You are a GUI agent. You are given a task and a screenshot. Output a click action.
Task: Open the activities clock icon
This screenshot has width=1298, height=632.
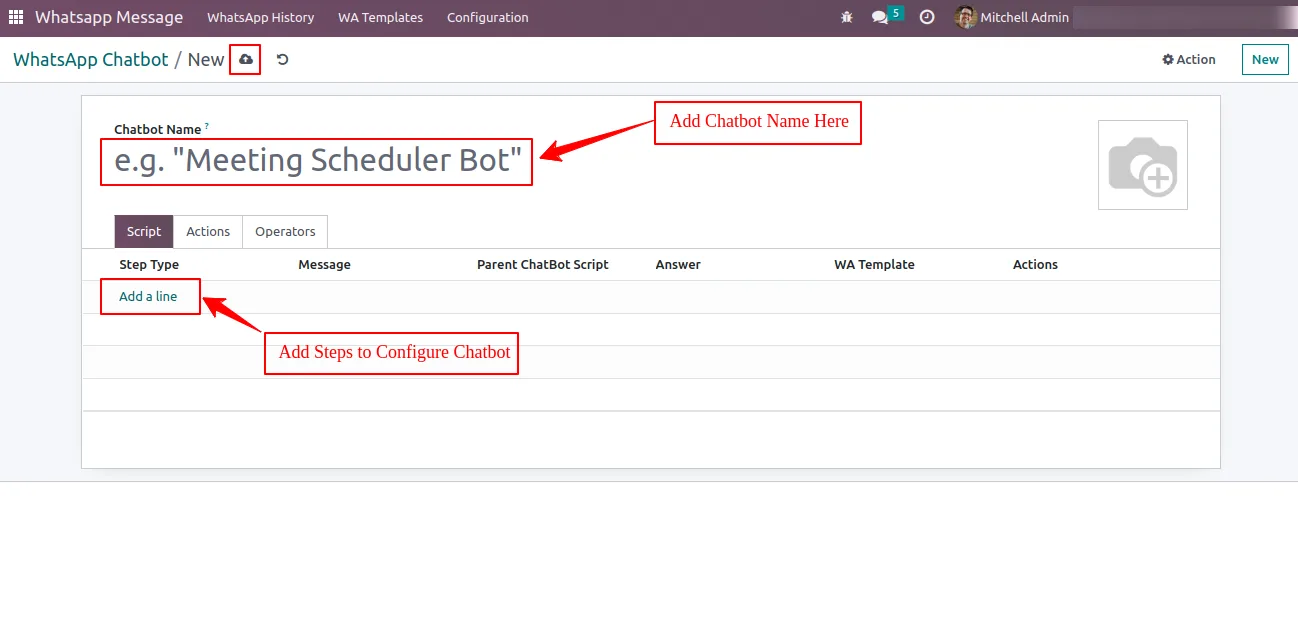click(927, 17)
